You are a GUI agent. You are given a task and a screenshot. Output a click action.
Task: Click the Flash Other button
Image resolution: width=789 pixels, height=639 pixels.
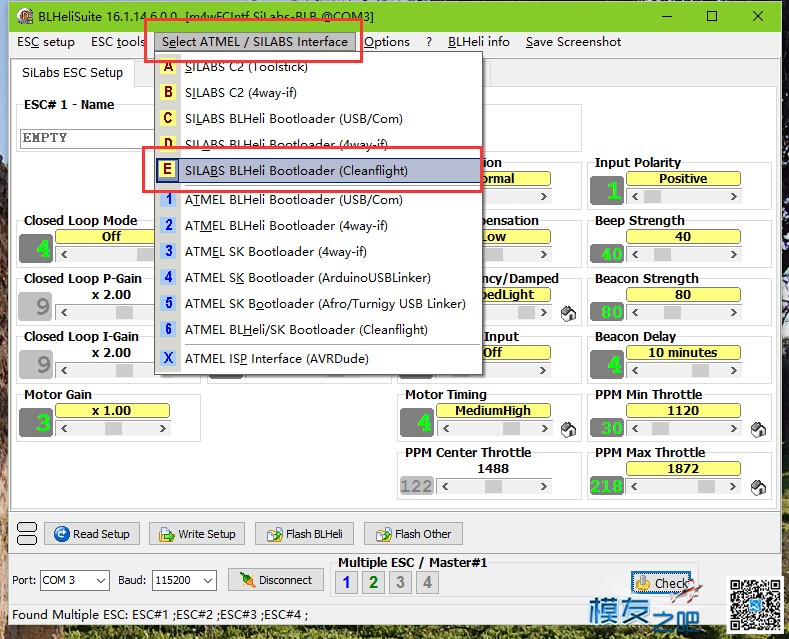(x=413, y=534)
